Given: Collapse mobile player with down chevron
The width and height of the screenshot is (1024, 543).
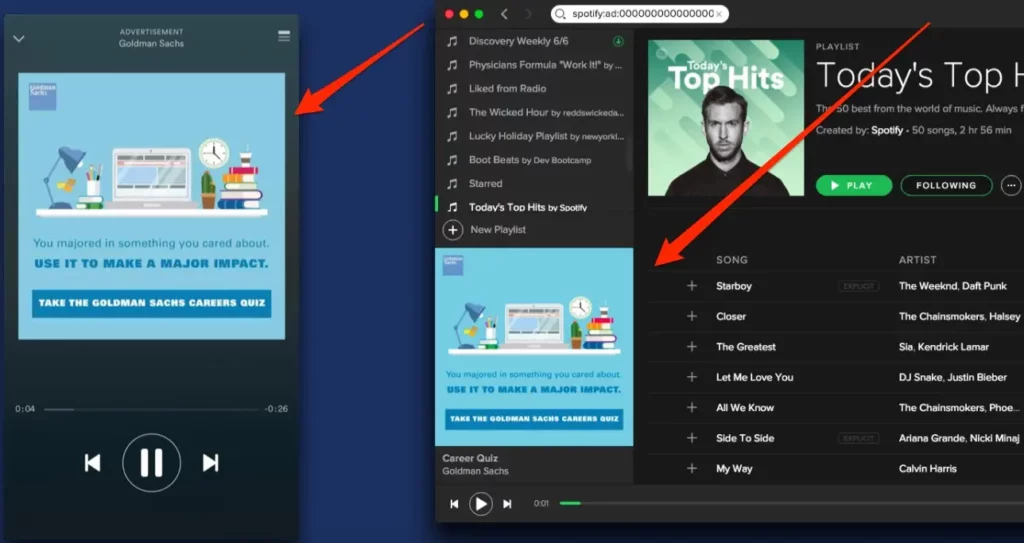Looking at the screenshot, I should (x=18, y=39).
